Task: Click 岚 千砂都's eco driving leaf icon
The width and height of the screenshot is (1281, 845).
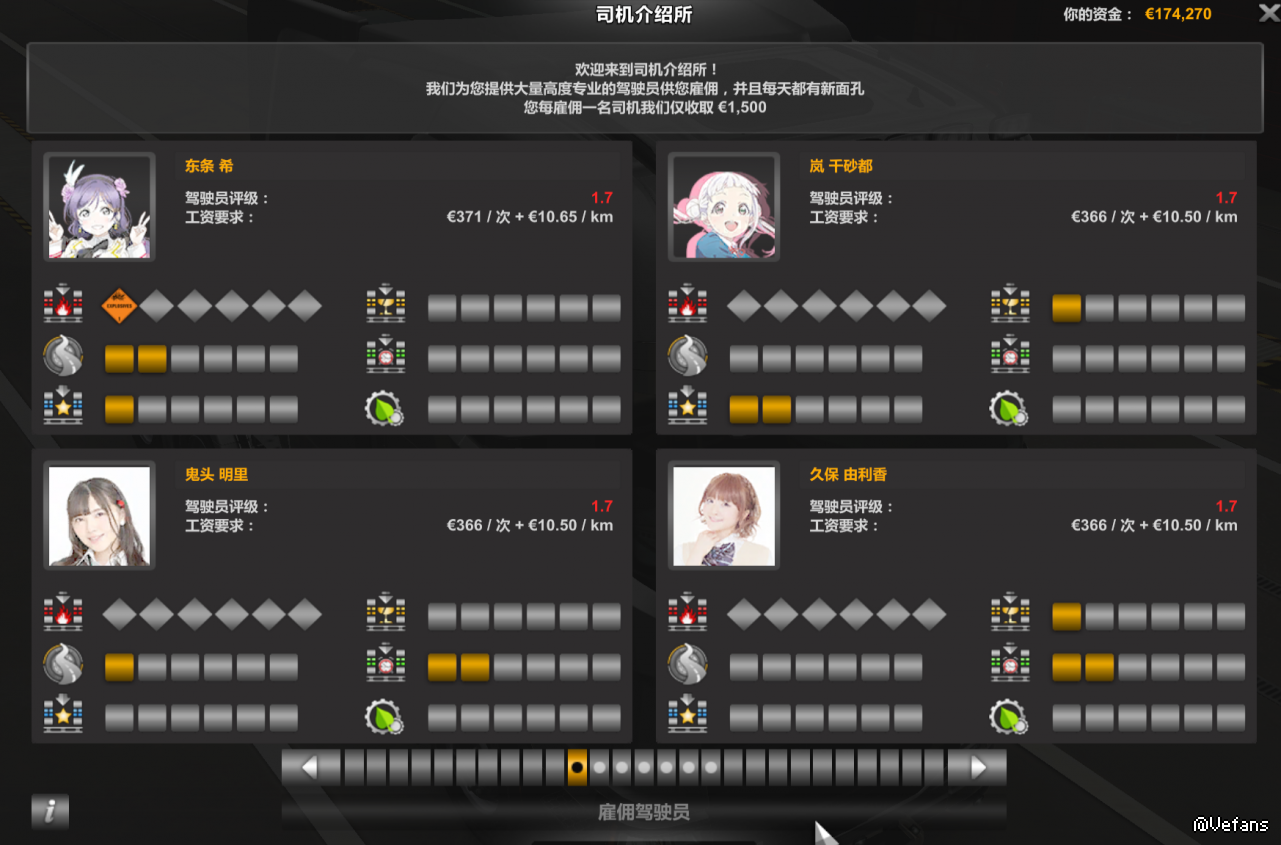Action: coord(1010,407)
